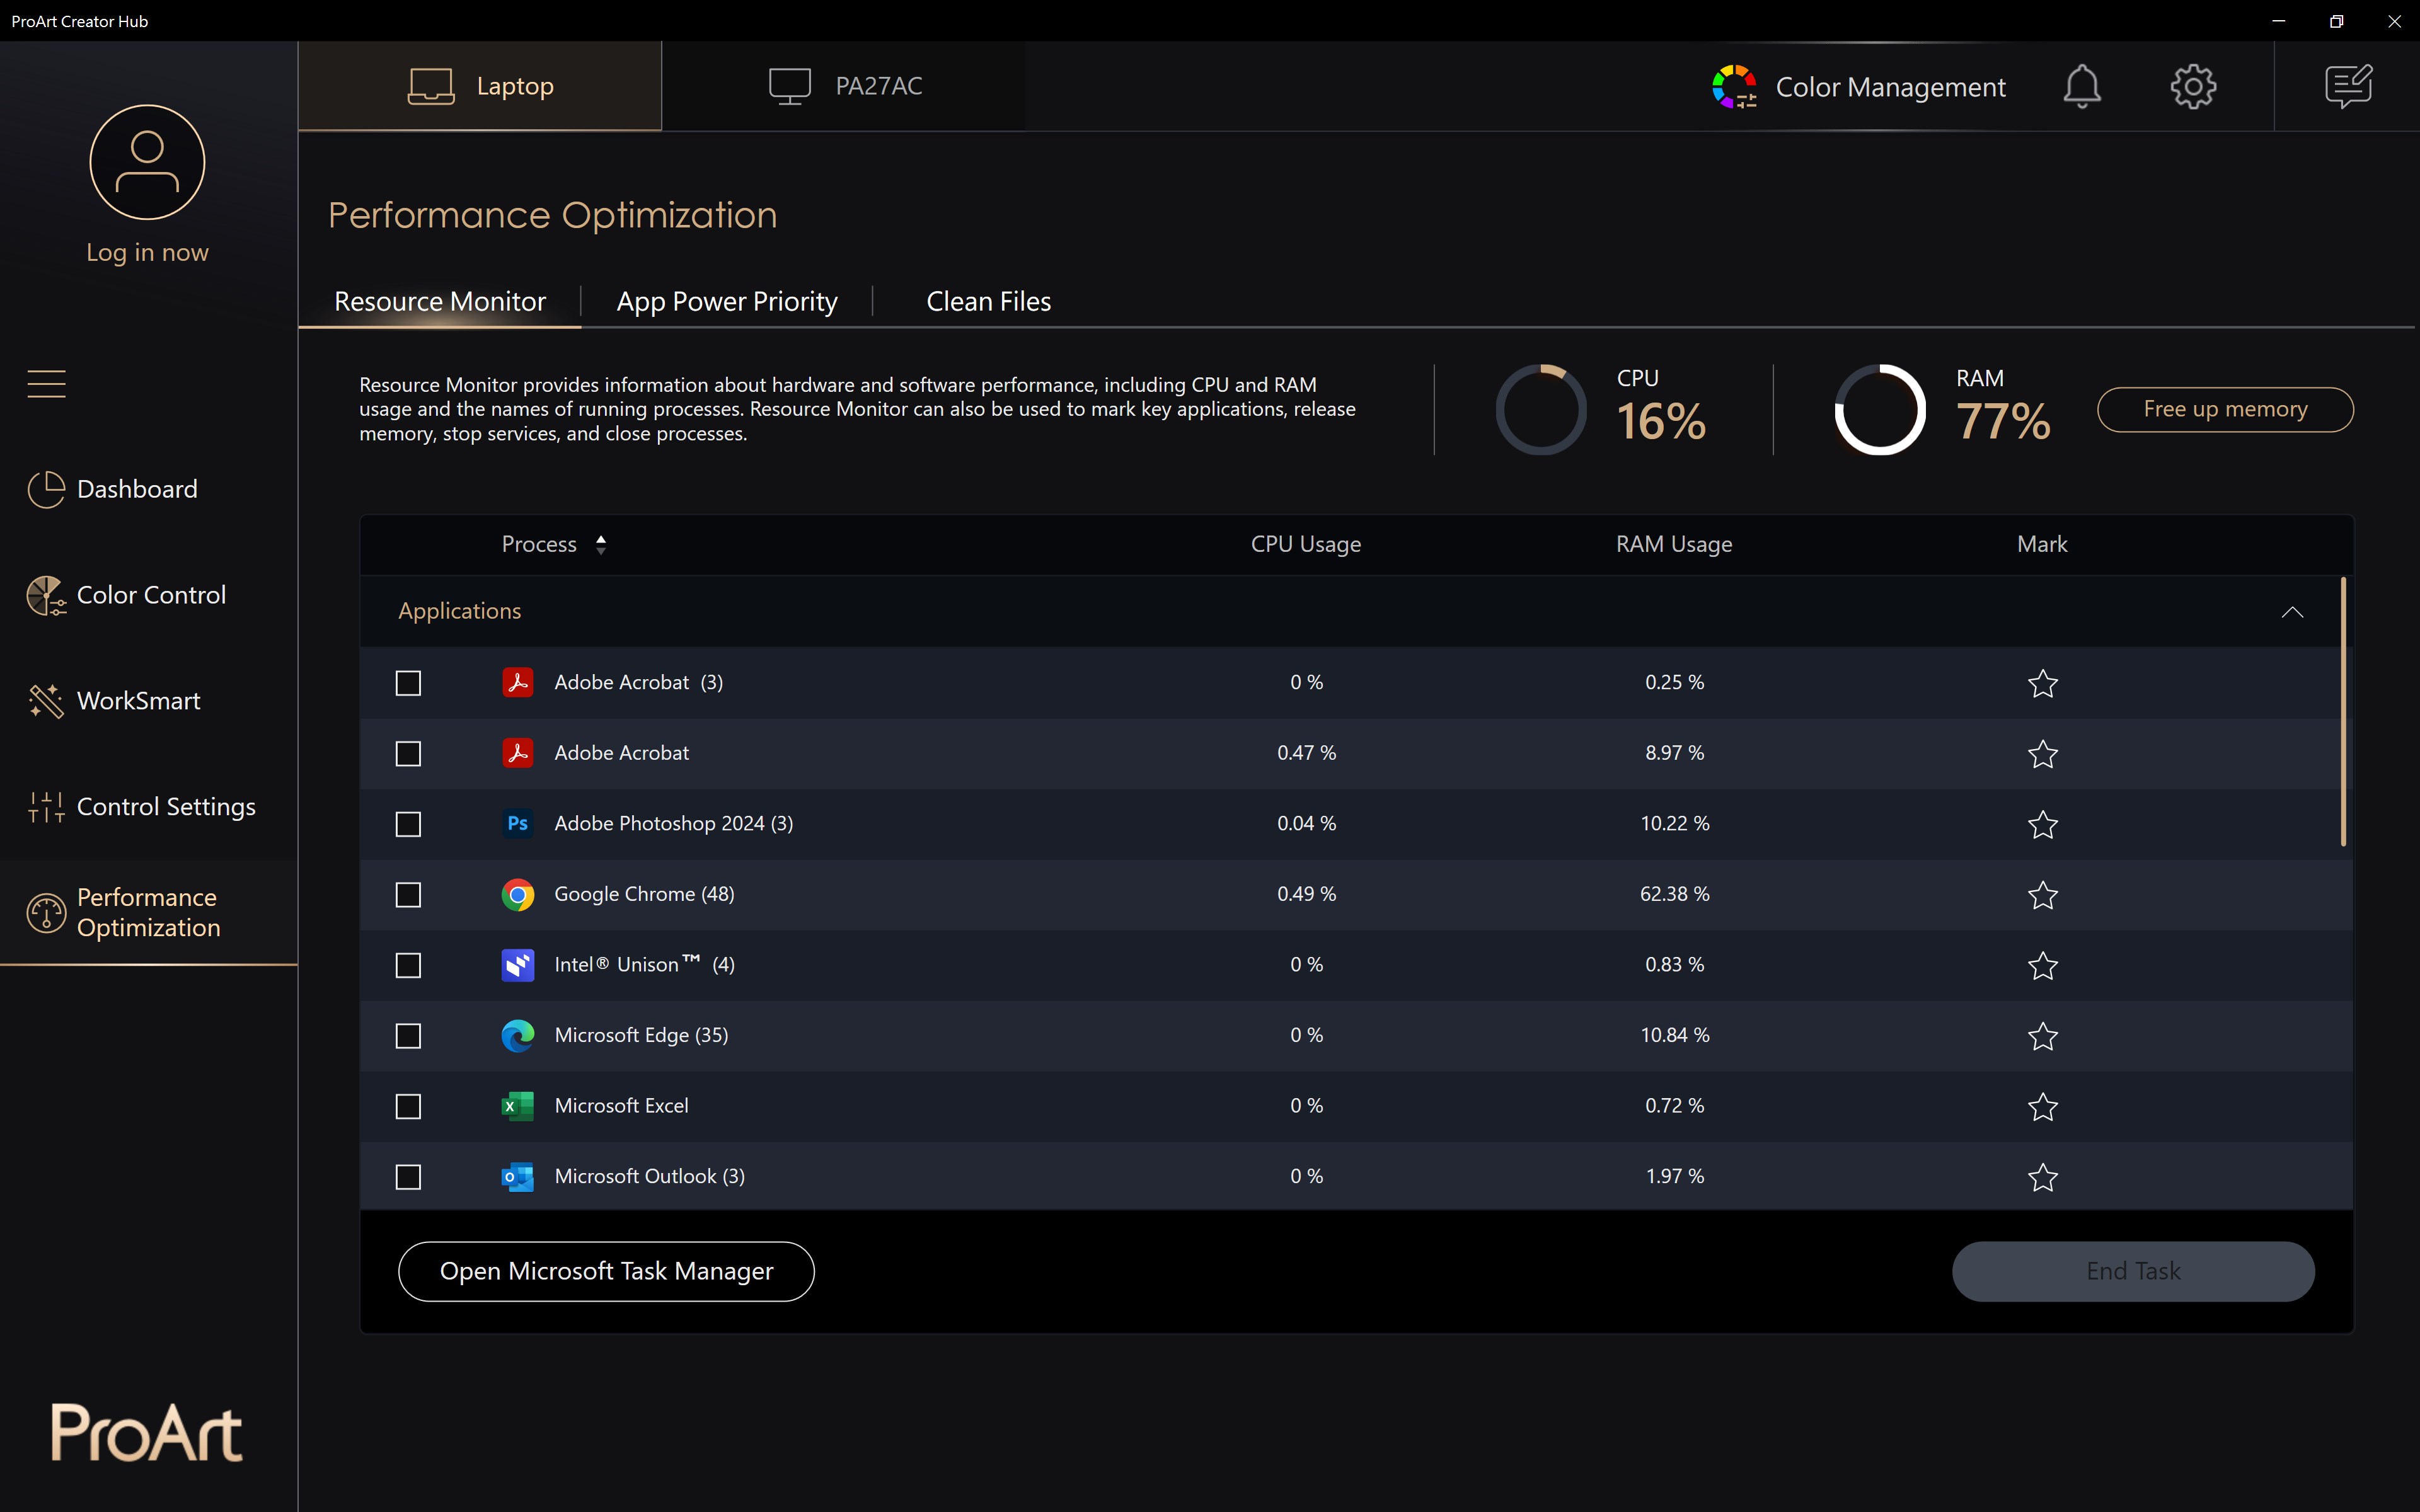
Task: Open Microsoft Task Manager
Action: (x=606, y=1271)
